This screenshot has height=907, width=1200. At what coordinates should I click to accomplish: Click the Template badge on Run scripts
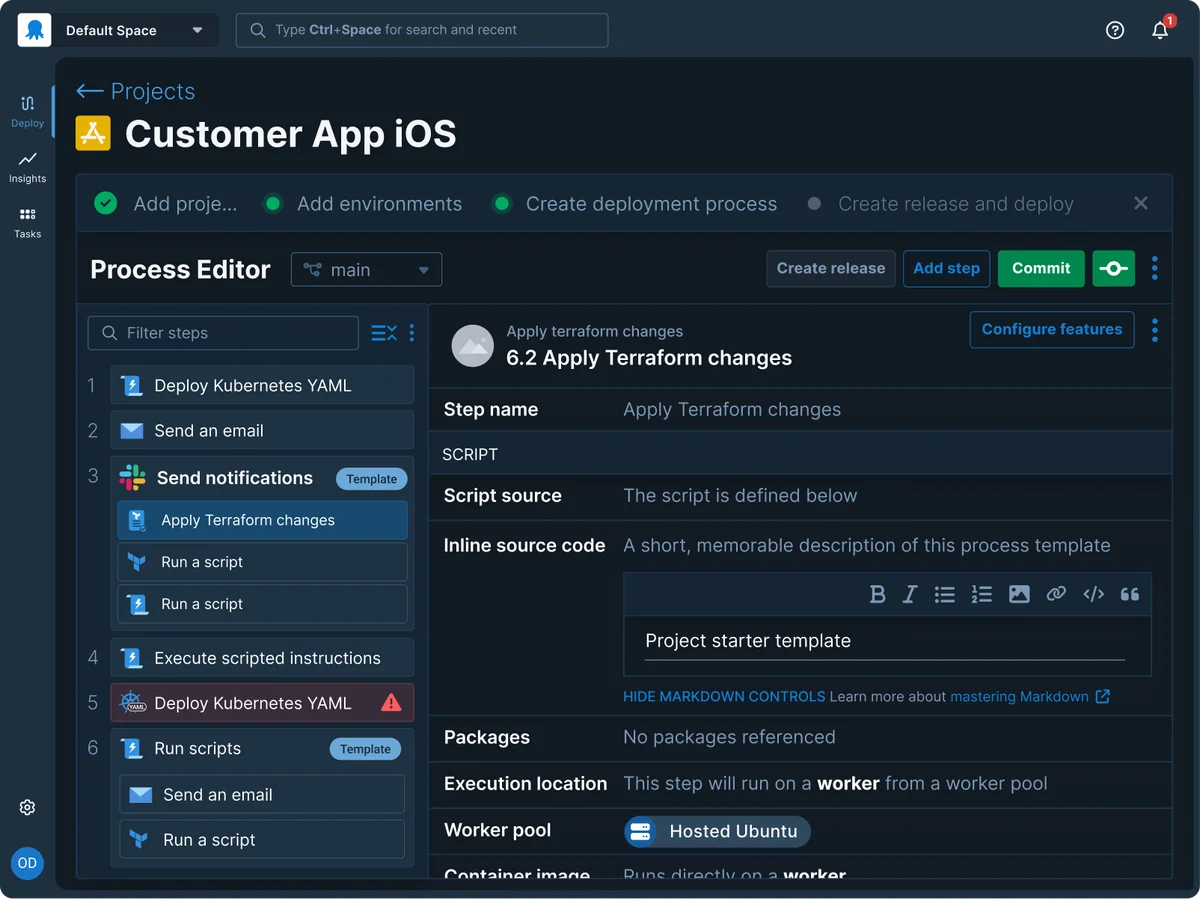pos(365,749)
